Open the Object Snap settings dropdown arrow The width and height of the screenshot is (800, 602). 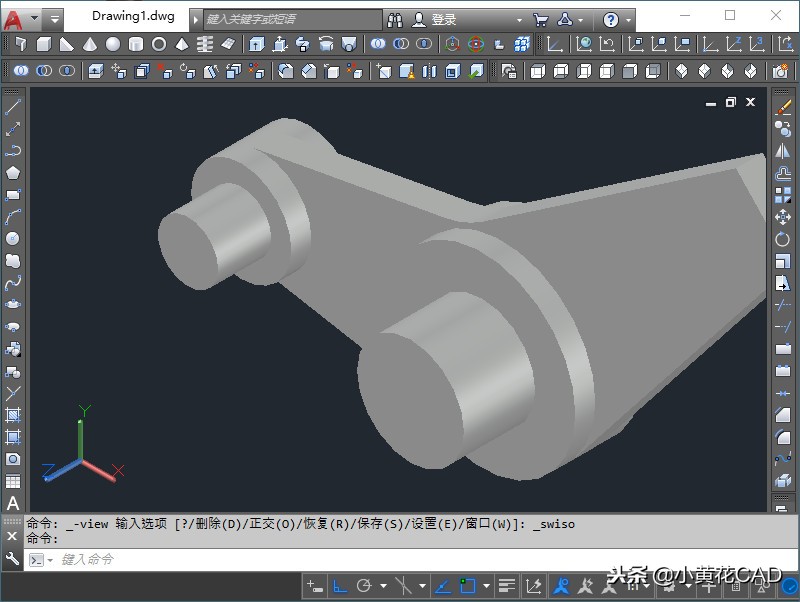[x=486, y=586]
